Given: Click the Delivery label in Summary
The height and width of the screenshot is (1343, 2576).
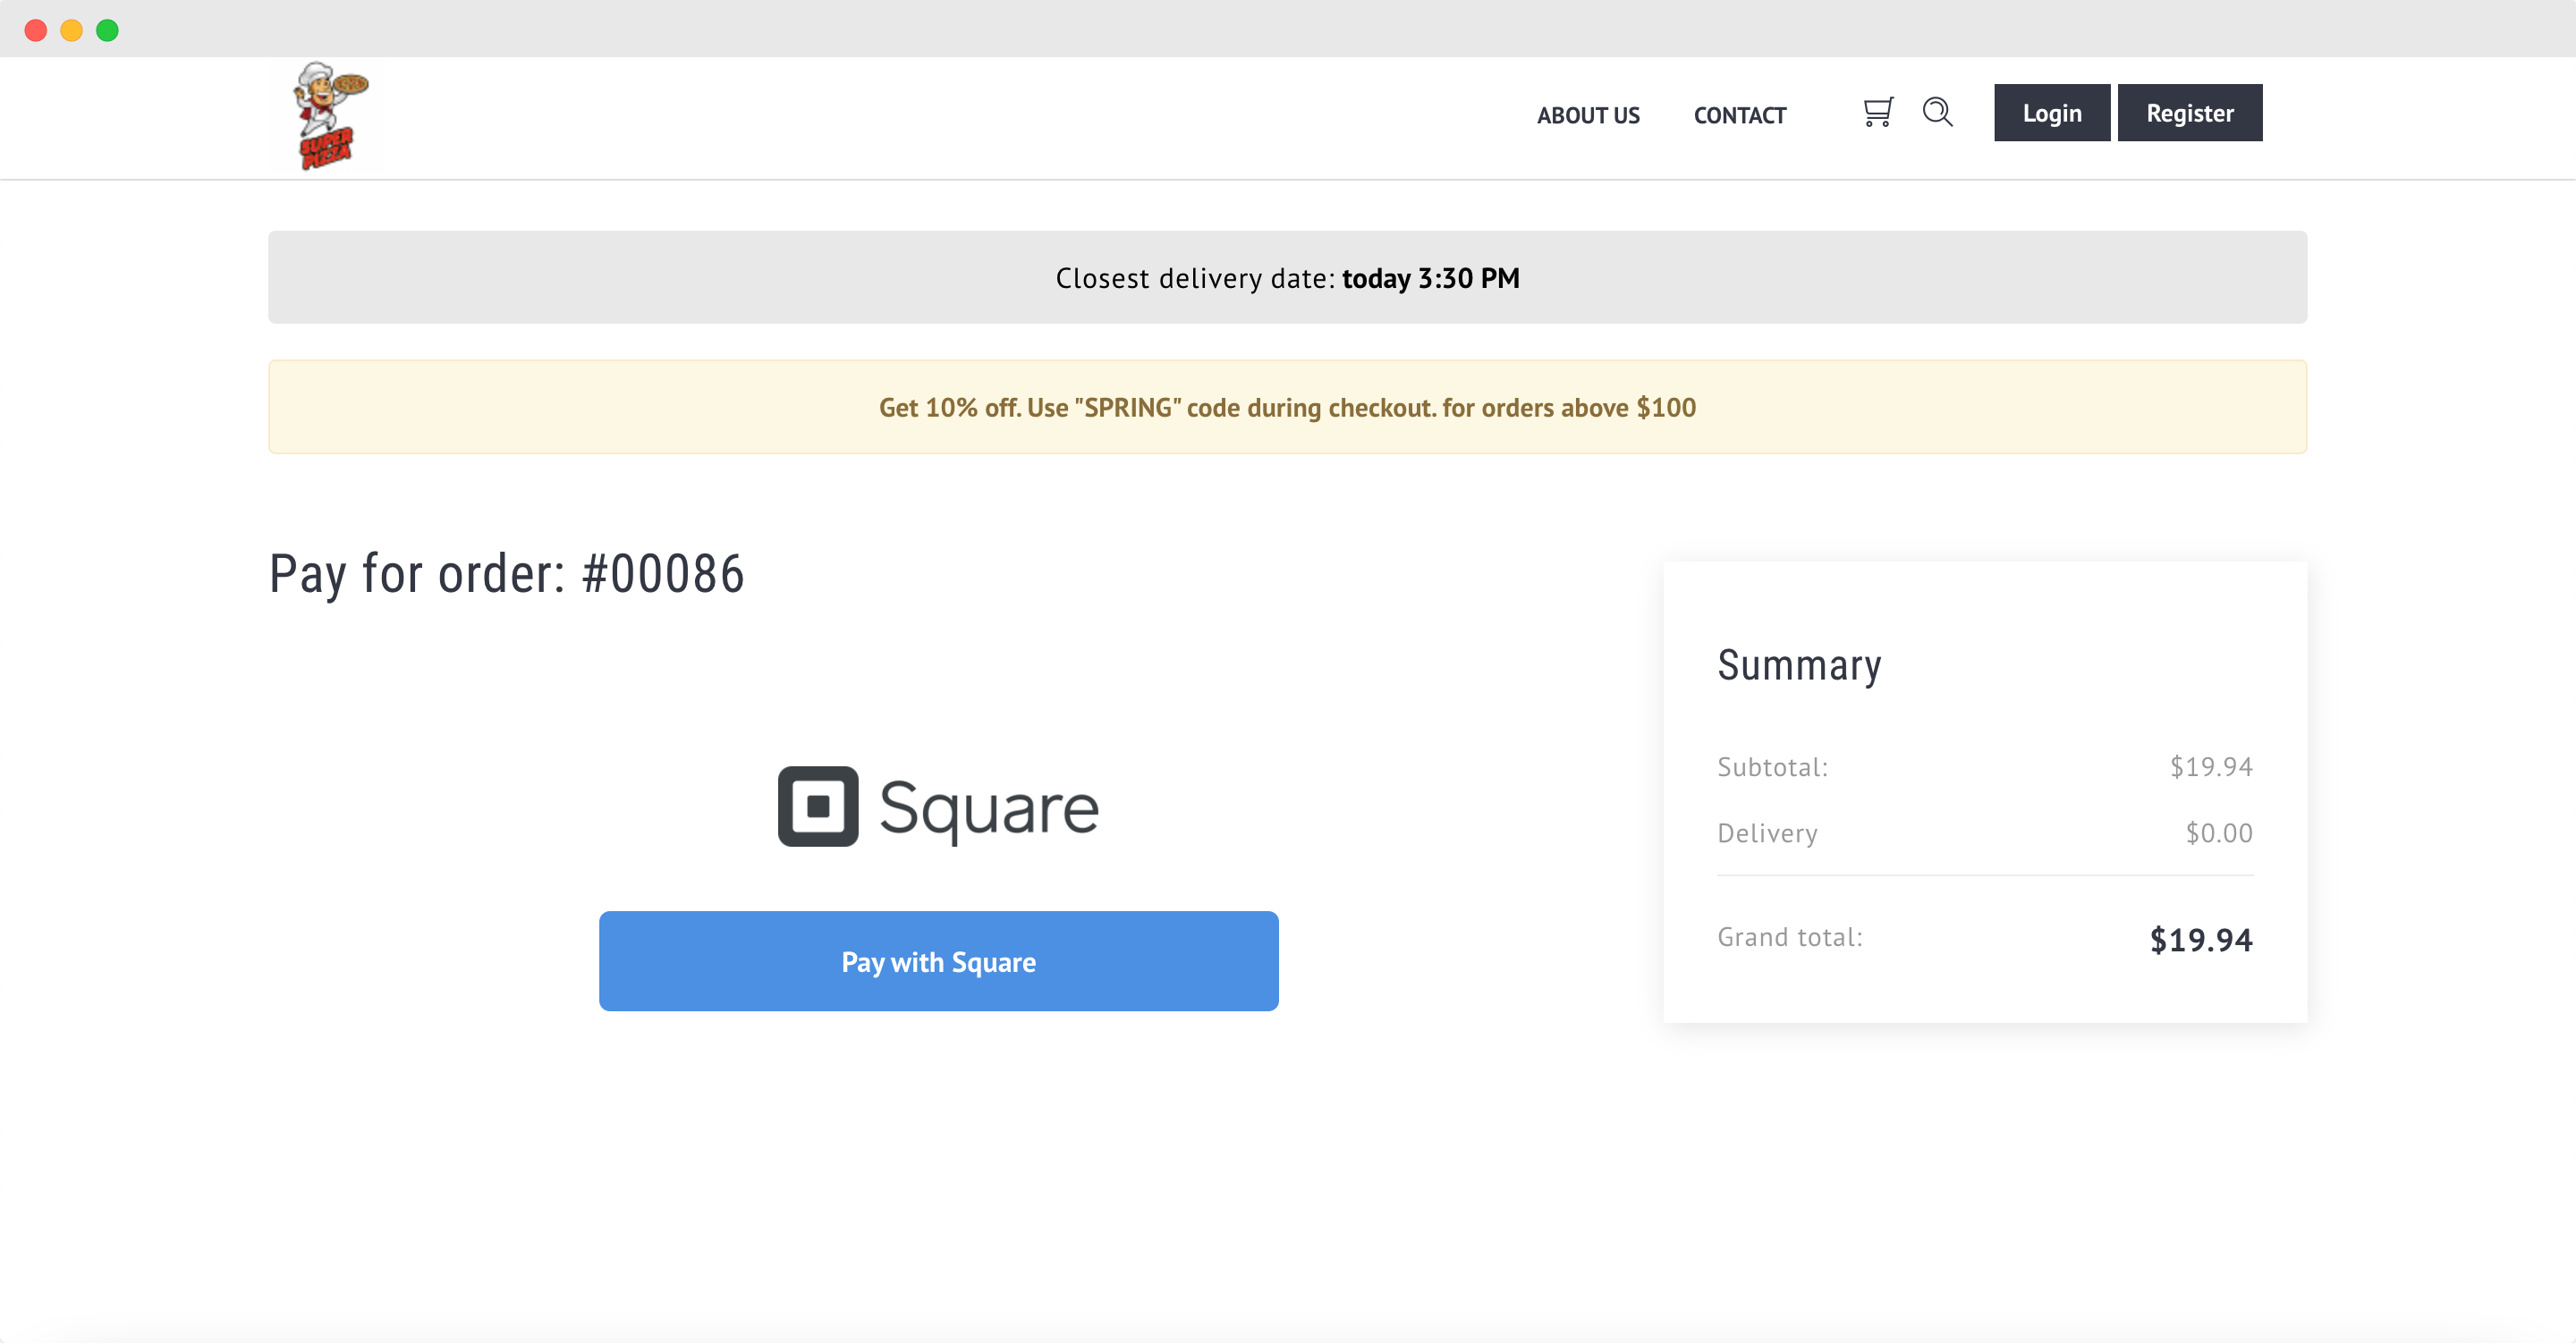Looking at the screenshot, I should (x=1767, y=833).
